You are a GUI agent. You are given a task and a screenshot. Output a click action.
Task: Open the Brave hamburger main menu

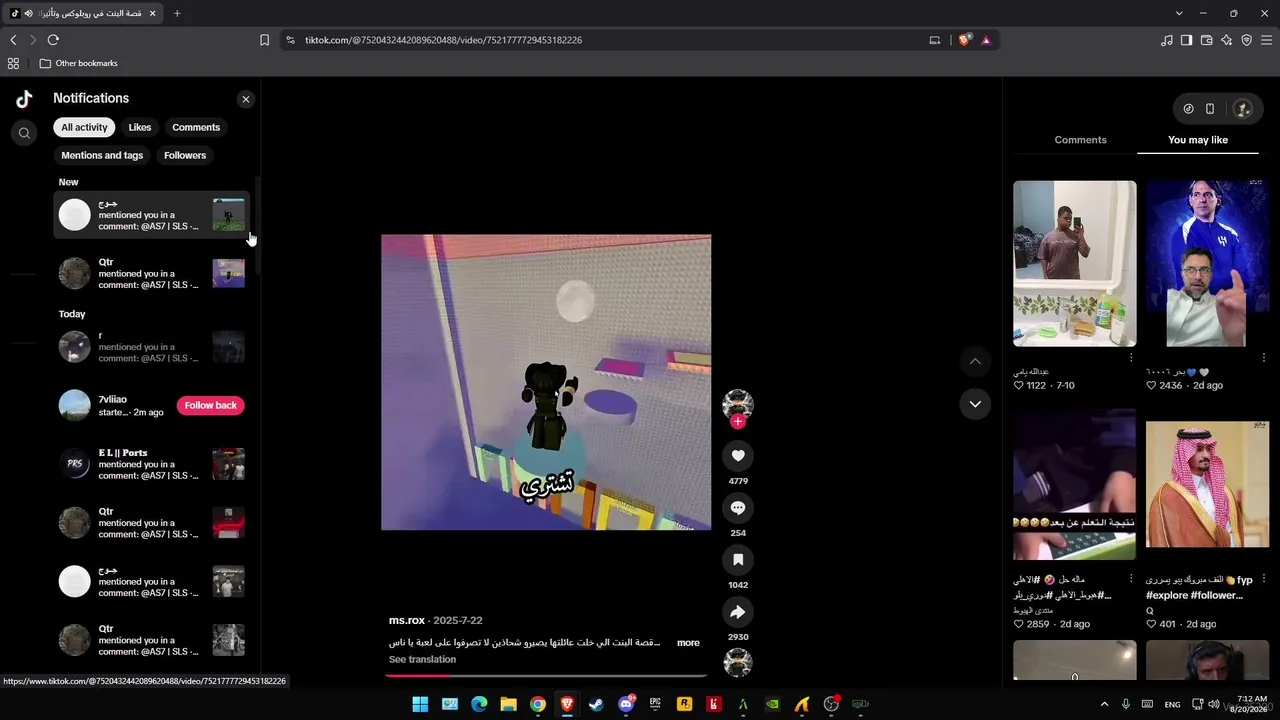tap(1267, 40)
